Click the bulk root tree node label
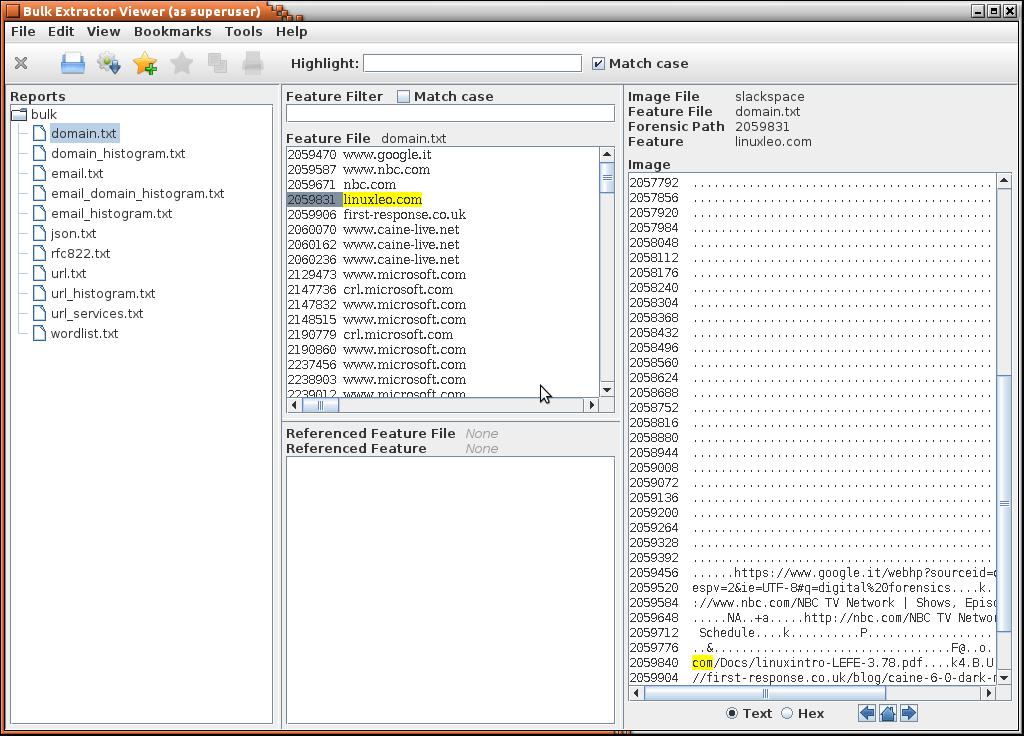The image size is (1024, 736). click(x=44, y=115)
